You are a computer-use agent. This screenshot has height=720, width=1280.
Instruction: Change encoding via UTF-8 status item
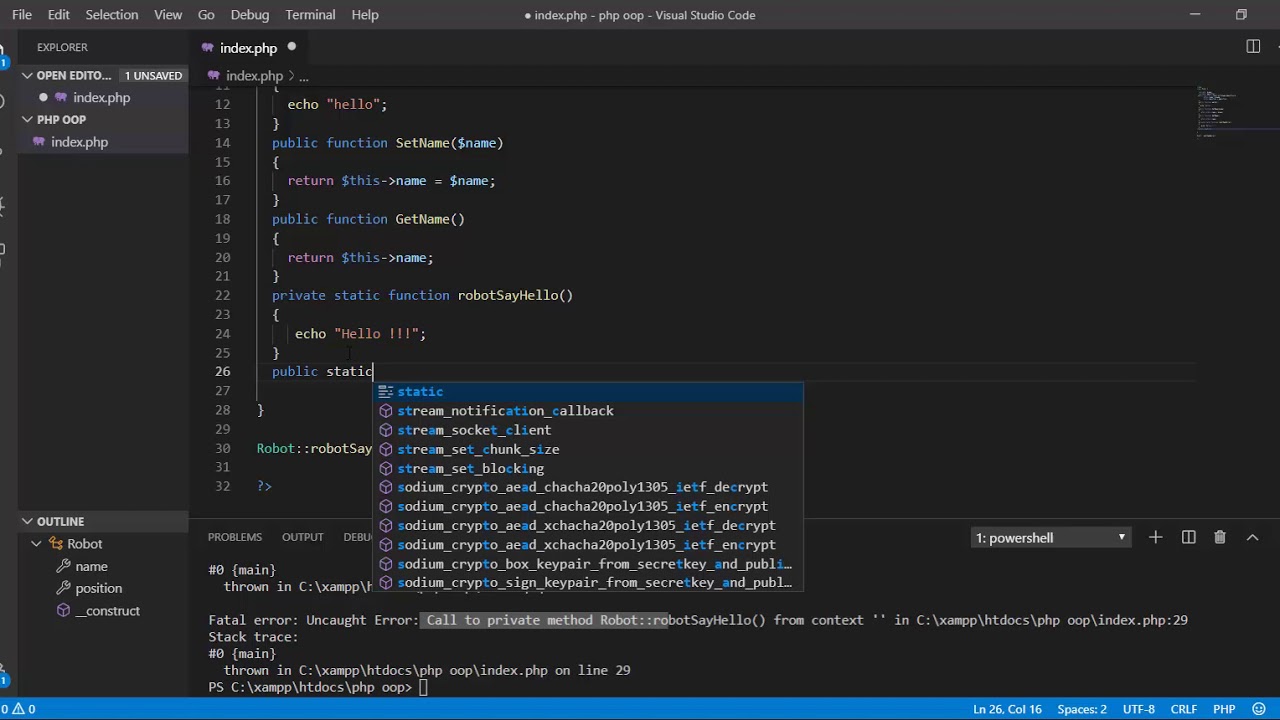click(1138, 709)
